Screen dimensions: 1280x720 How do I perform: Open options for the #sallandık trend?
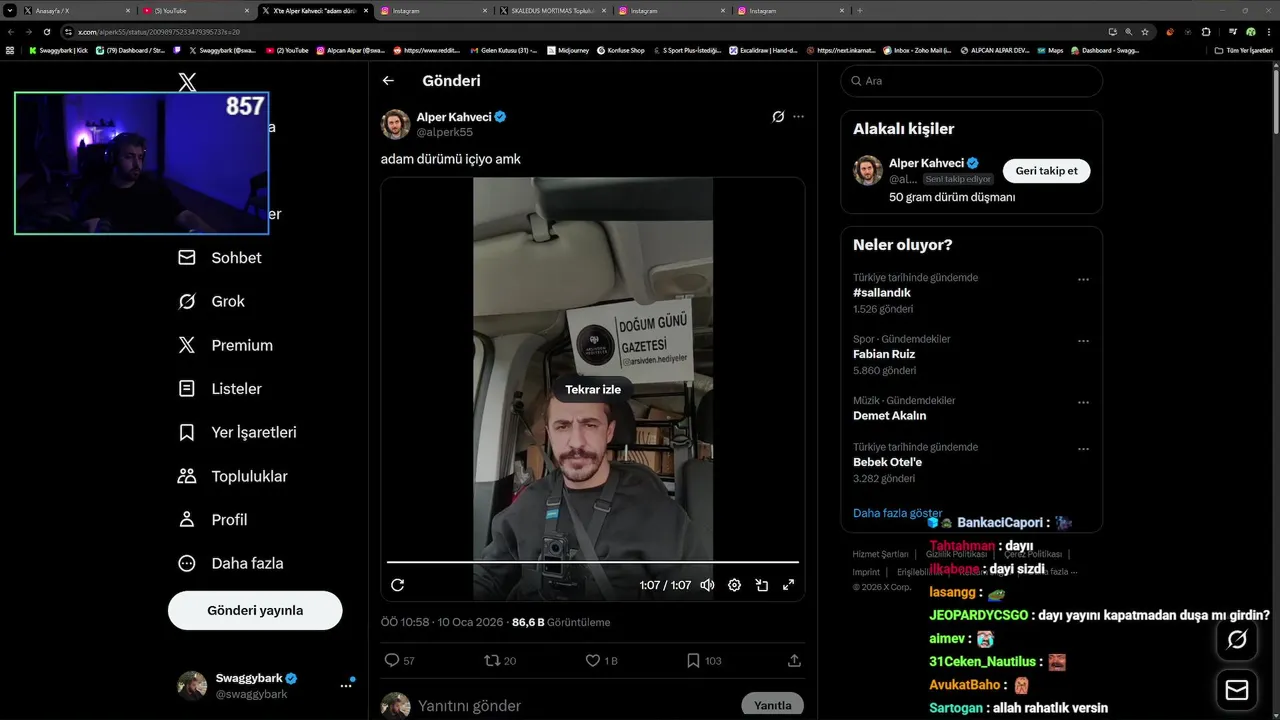[x=1083, y=280]
